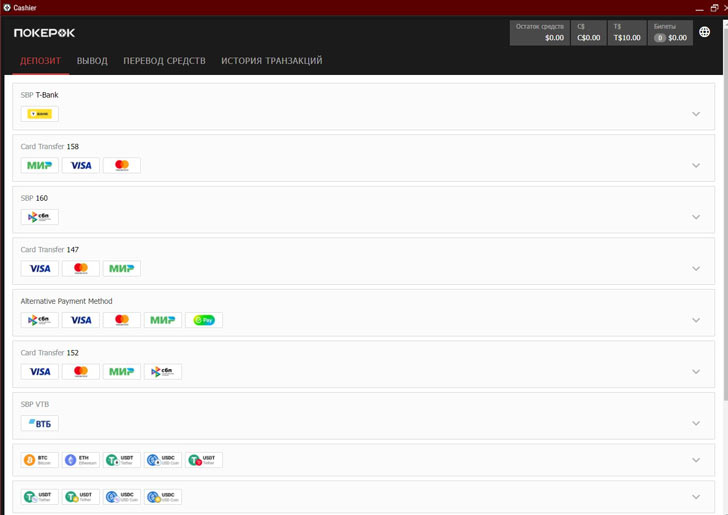Expand the SBP VTB section chevron
Image resolution: width=728 pixels, height=515 pixels.
click(x=696, y=423)
